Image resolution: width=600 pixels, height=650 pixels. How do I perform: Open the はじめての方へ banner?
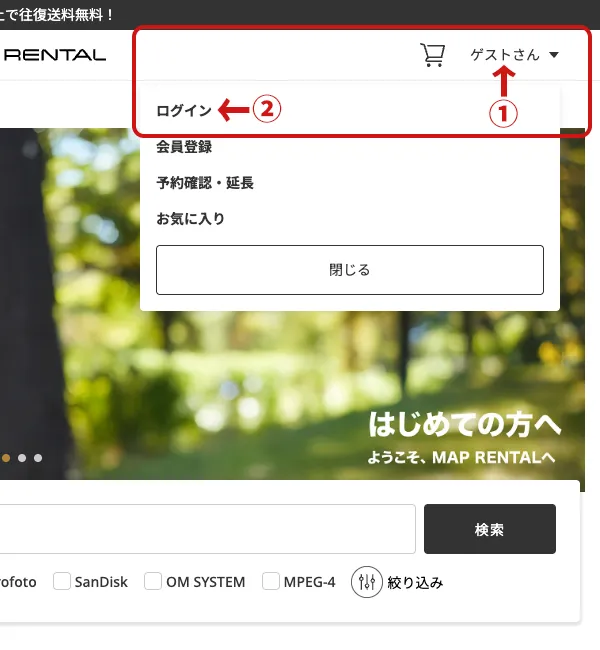[465, 425]
